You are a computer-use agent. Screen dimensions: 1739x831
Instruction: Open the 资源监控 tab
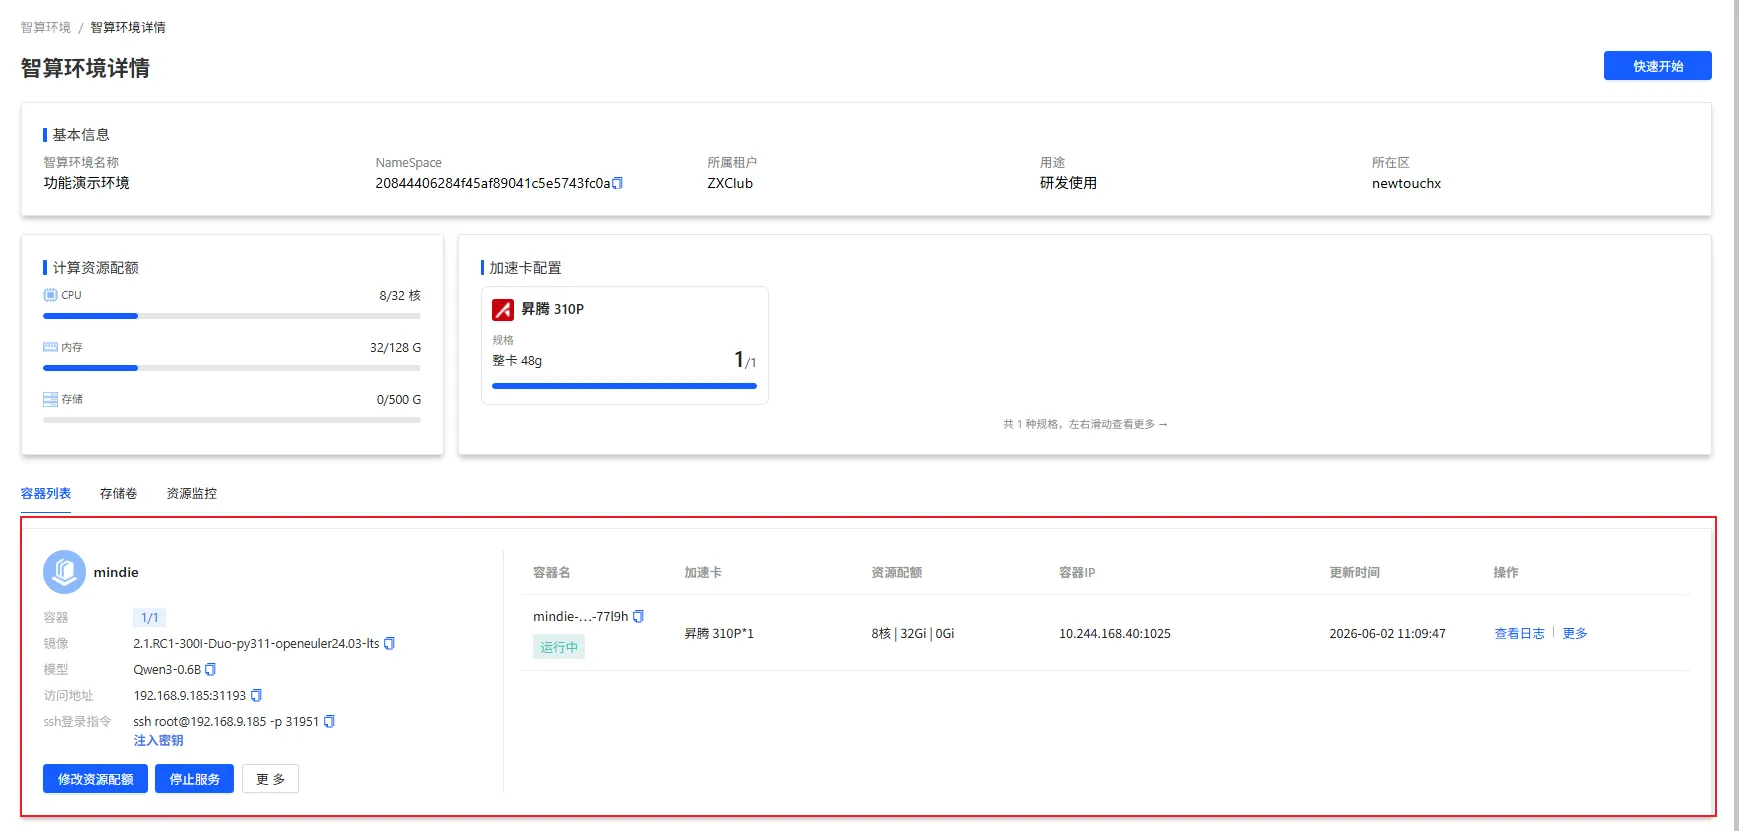point(191,493)
